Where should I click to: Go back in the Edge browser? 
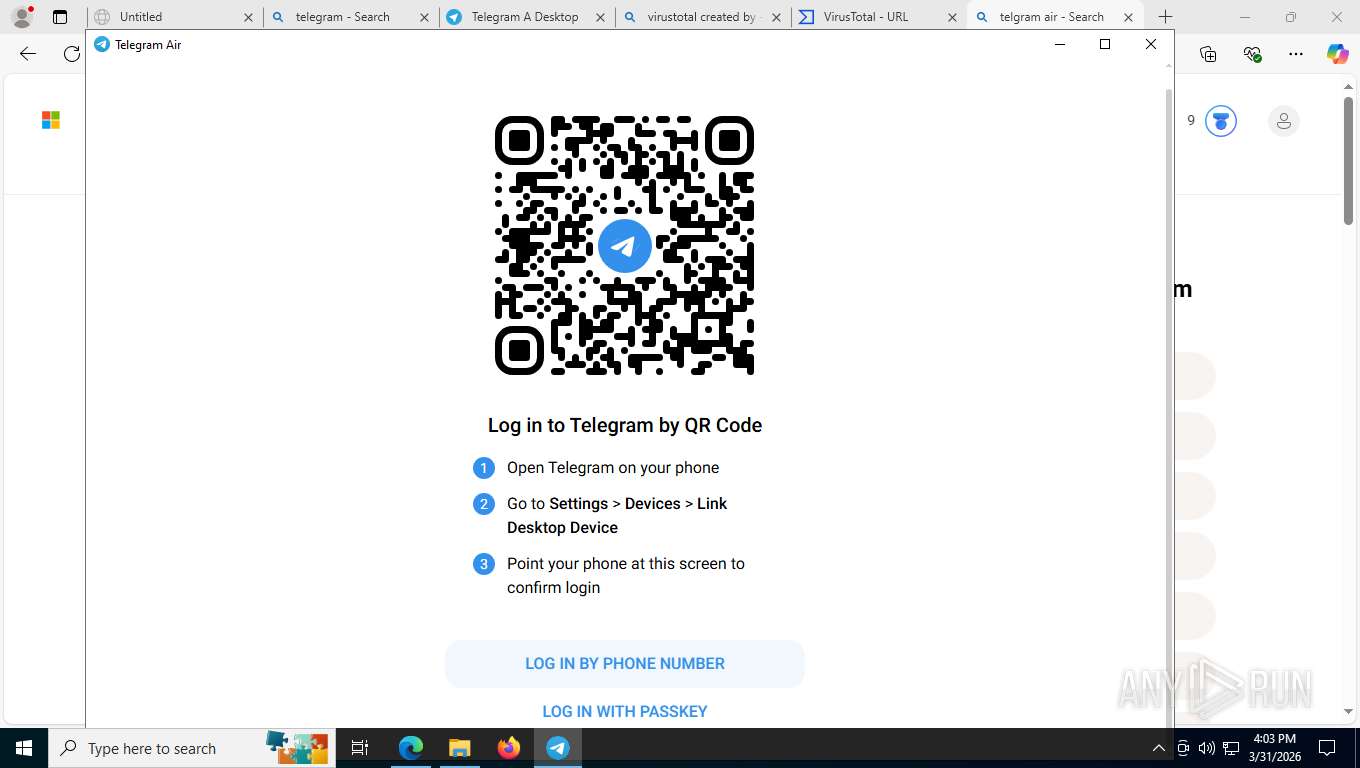[28, 54]
